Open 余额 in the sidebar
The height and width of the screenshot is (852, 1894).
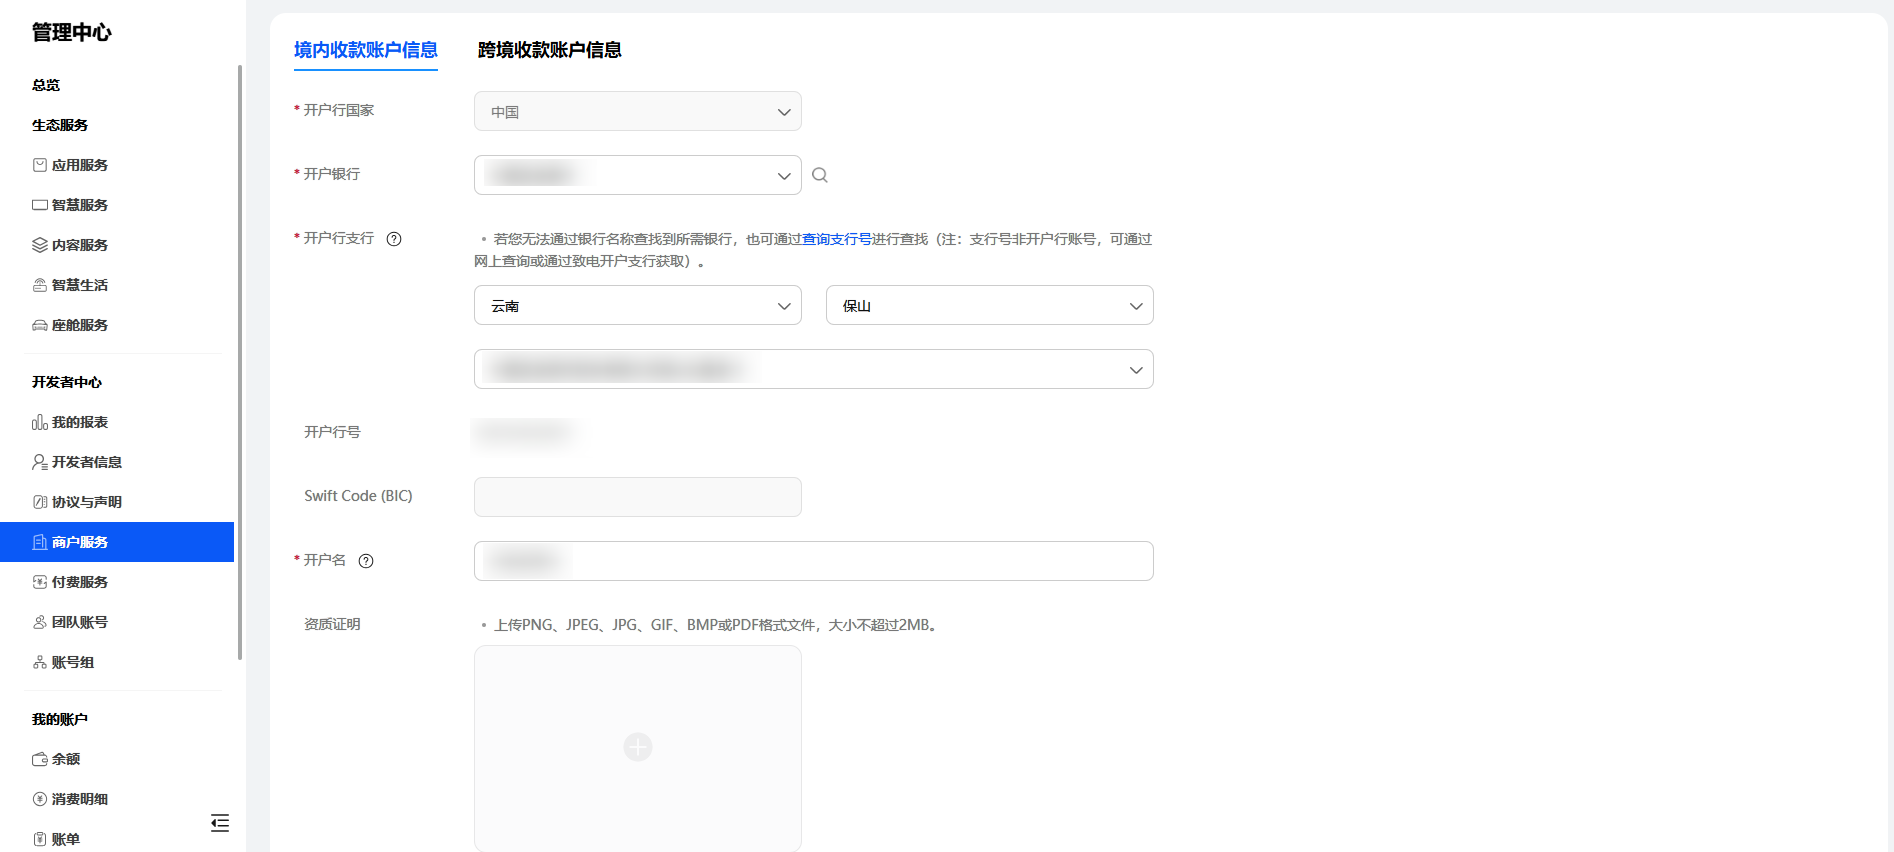(66, 759)
